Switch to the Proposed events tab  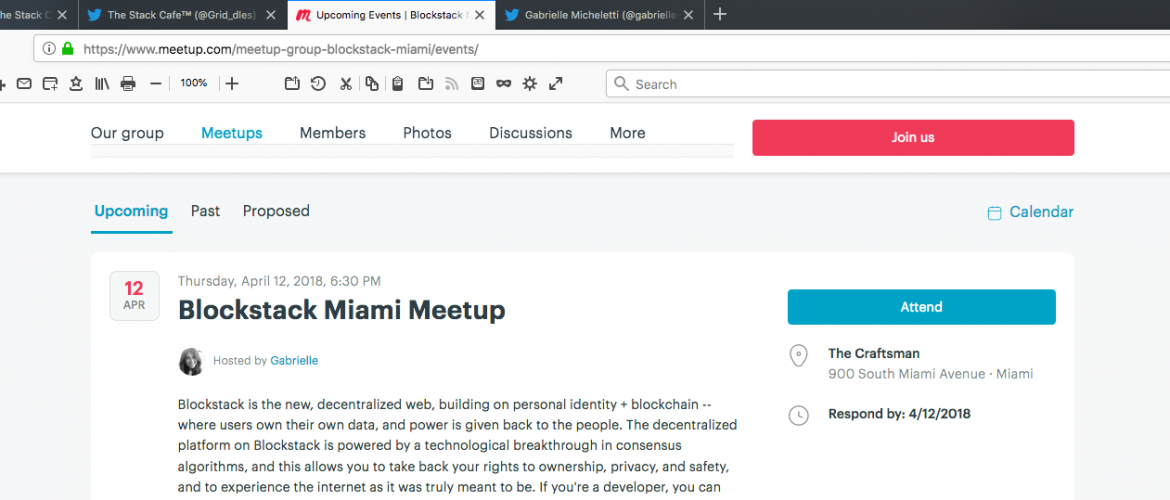276,211
